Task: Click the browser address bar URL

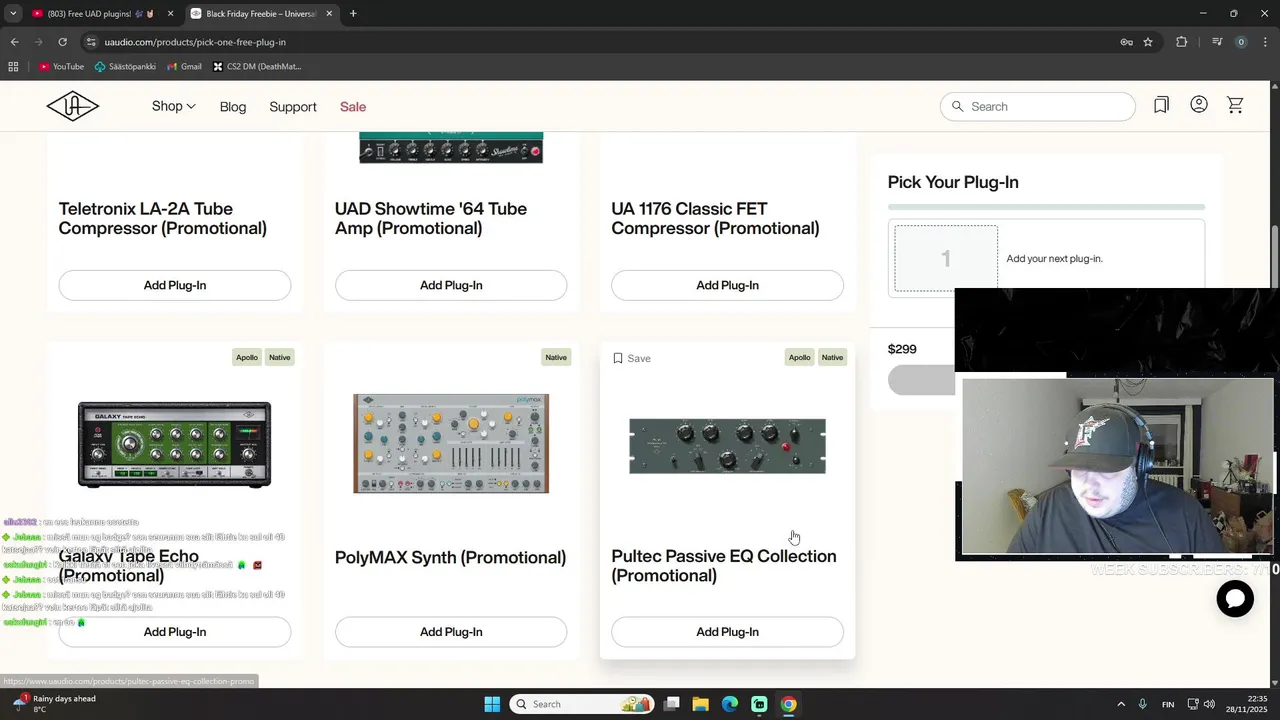Action: [x=195, y=42]
